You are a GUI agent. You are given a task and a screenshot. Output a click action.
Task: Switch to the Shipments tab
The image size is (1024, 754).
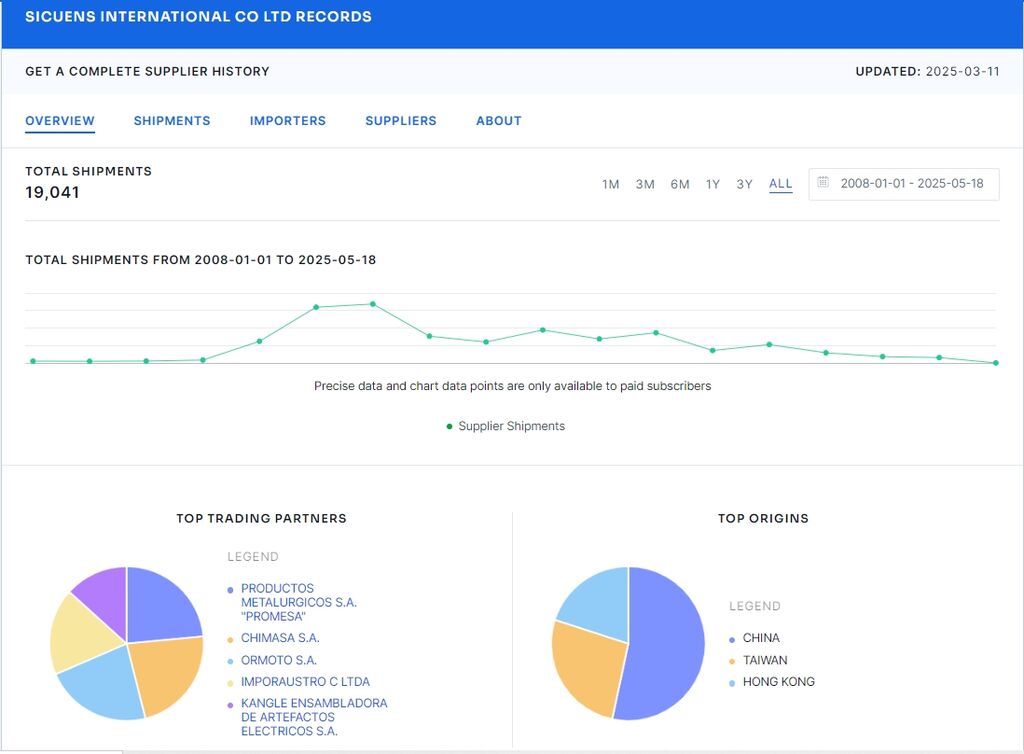(172, 121)
